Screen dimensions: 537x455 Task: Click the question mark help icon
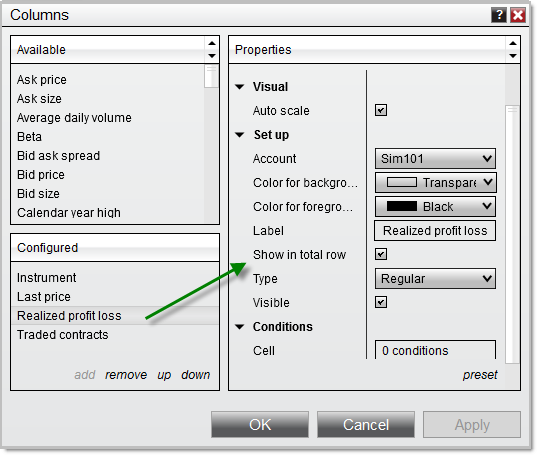(x=499, y=15)
